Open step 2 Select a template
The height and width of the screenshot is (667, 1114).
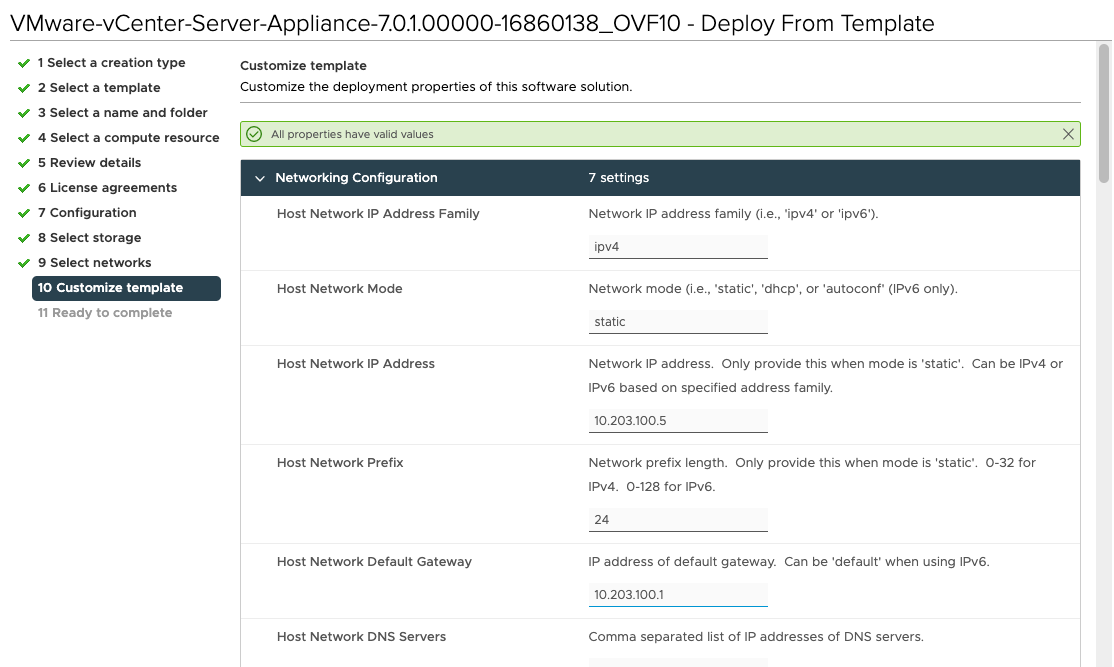click(x=99, y=88)
